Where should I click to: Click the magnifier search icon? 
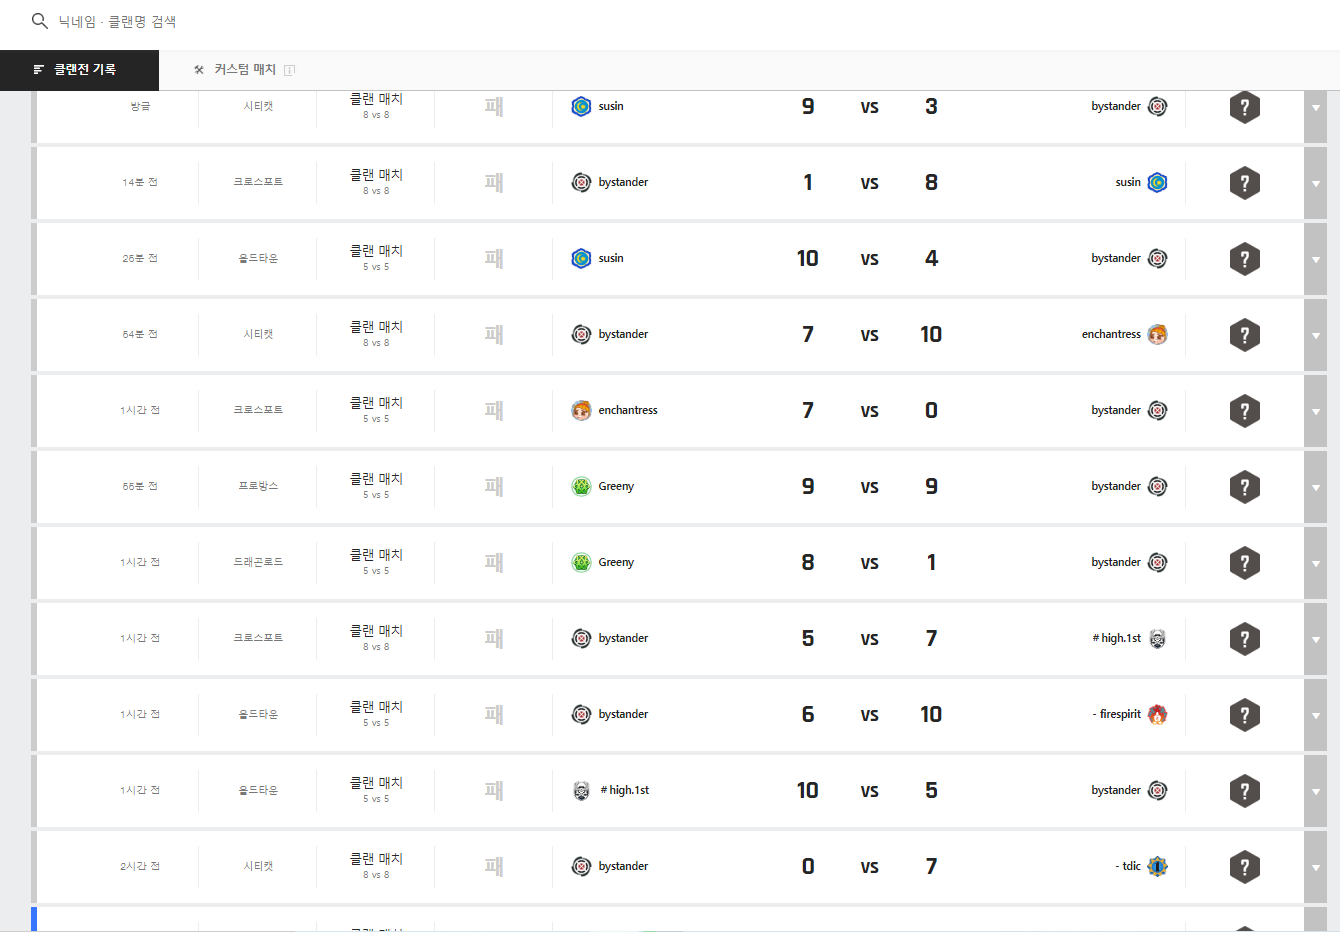point(40,21)
